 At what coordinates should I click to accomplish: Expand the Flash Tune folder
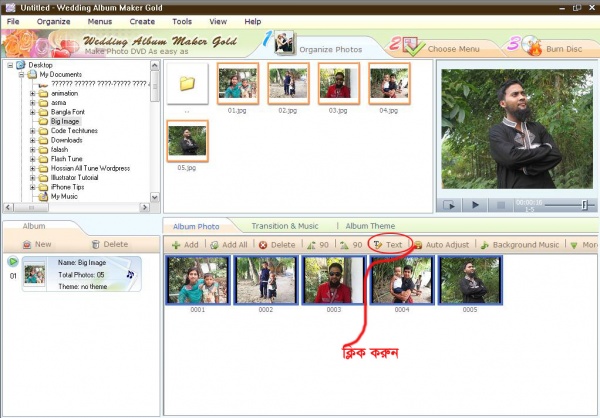[33, 159]
